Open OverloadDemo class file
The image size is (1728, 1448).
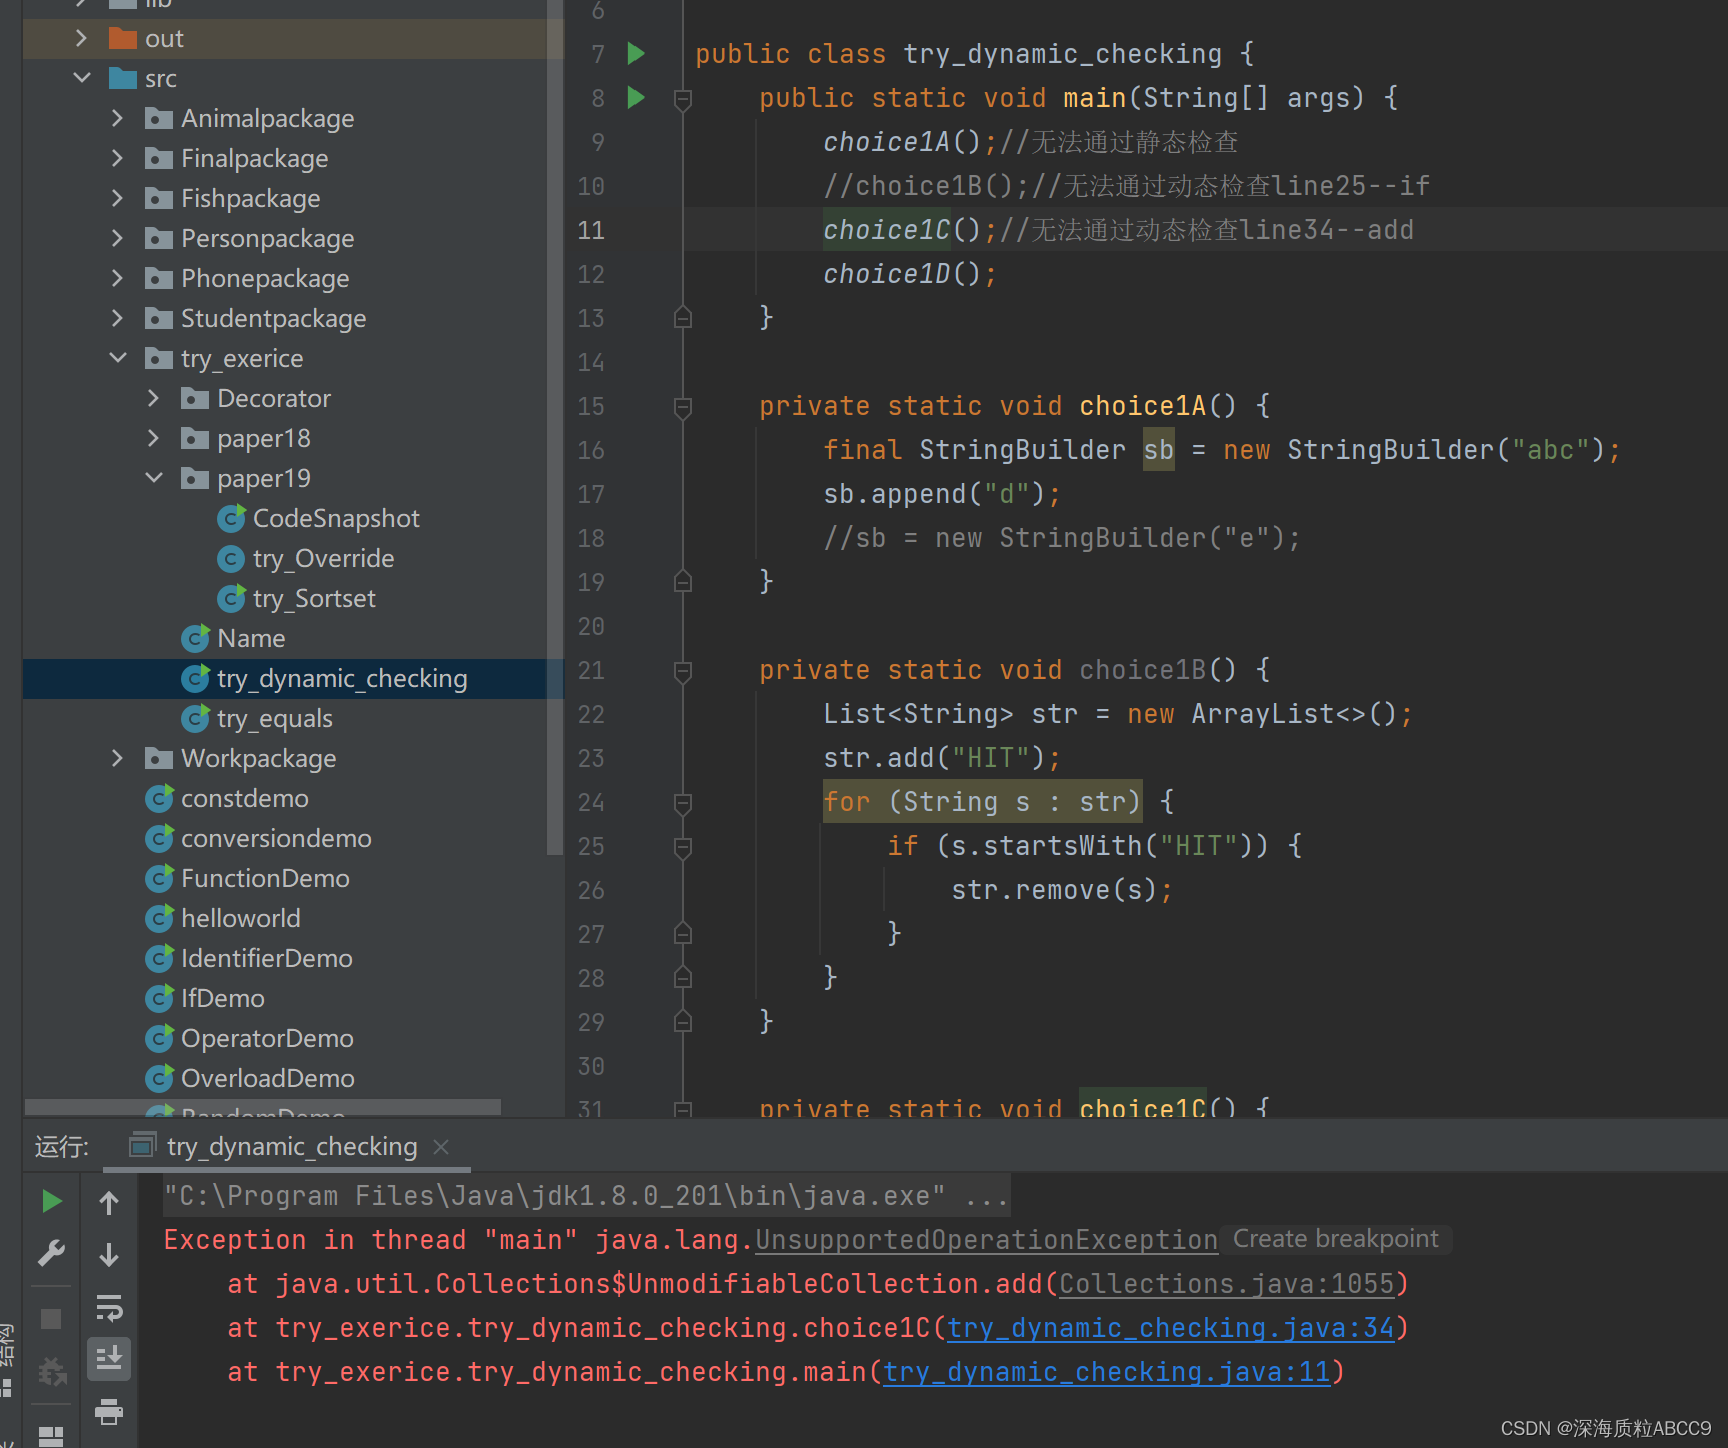tap(268, 1079)
